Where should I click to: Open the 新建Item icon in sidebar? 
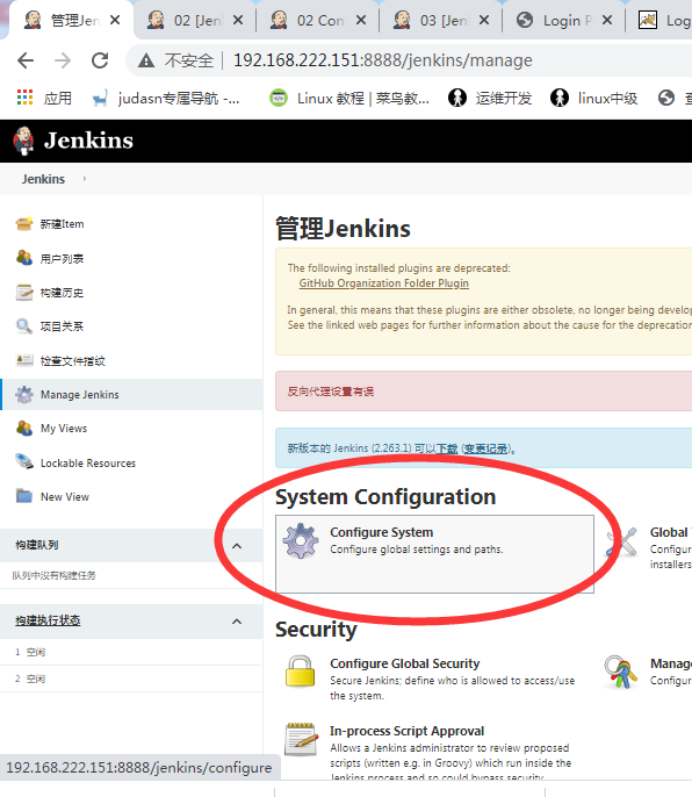tap(24, 224)
